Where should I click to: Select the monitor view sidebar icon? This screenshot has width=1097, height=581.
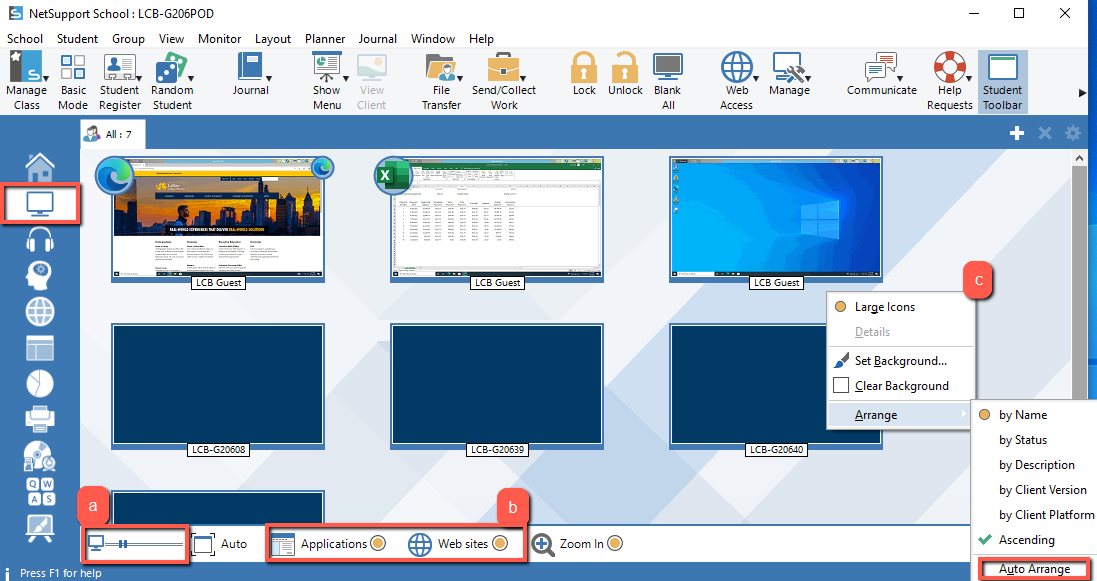tap(40, 204)
